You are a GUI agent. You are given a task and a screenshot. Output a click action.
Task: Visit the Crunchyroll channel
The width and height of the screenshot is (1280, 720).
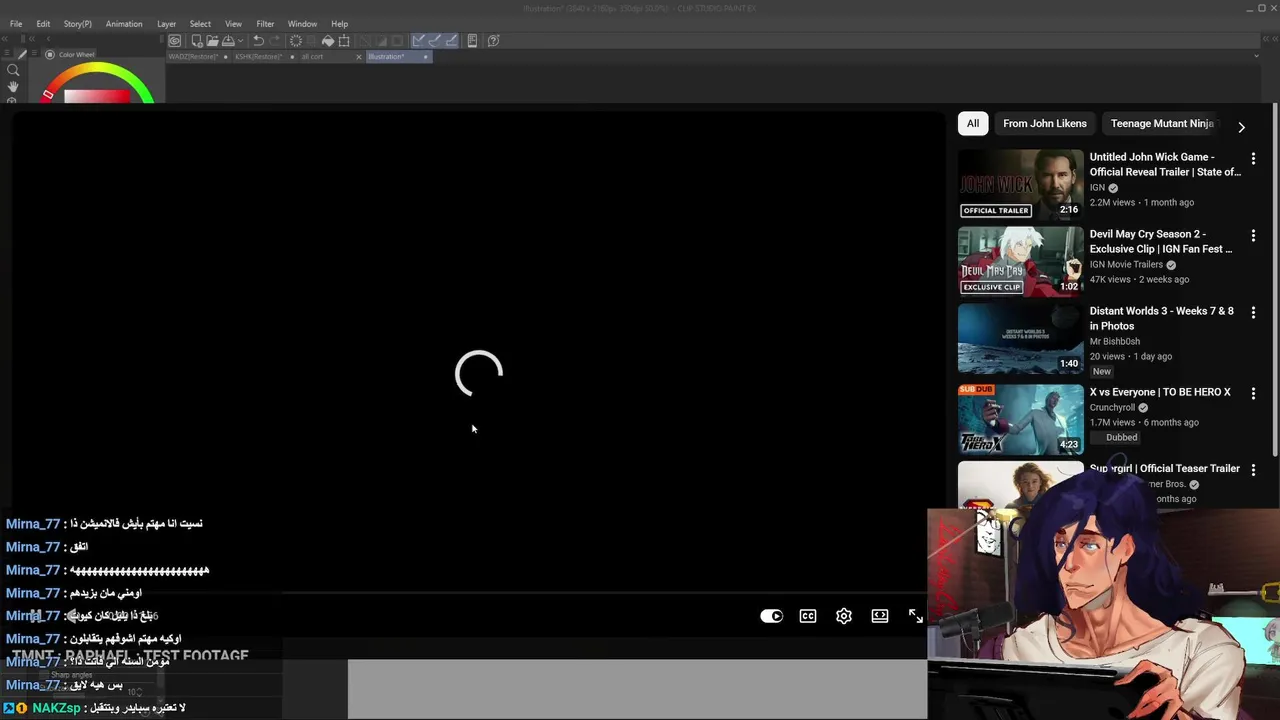1115,408
